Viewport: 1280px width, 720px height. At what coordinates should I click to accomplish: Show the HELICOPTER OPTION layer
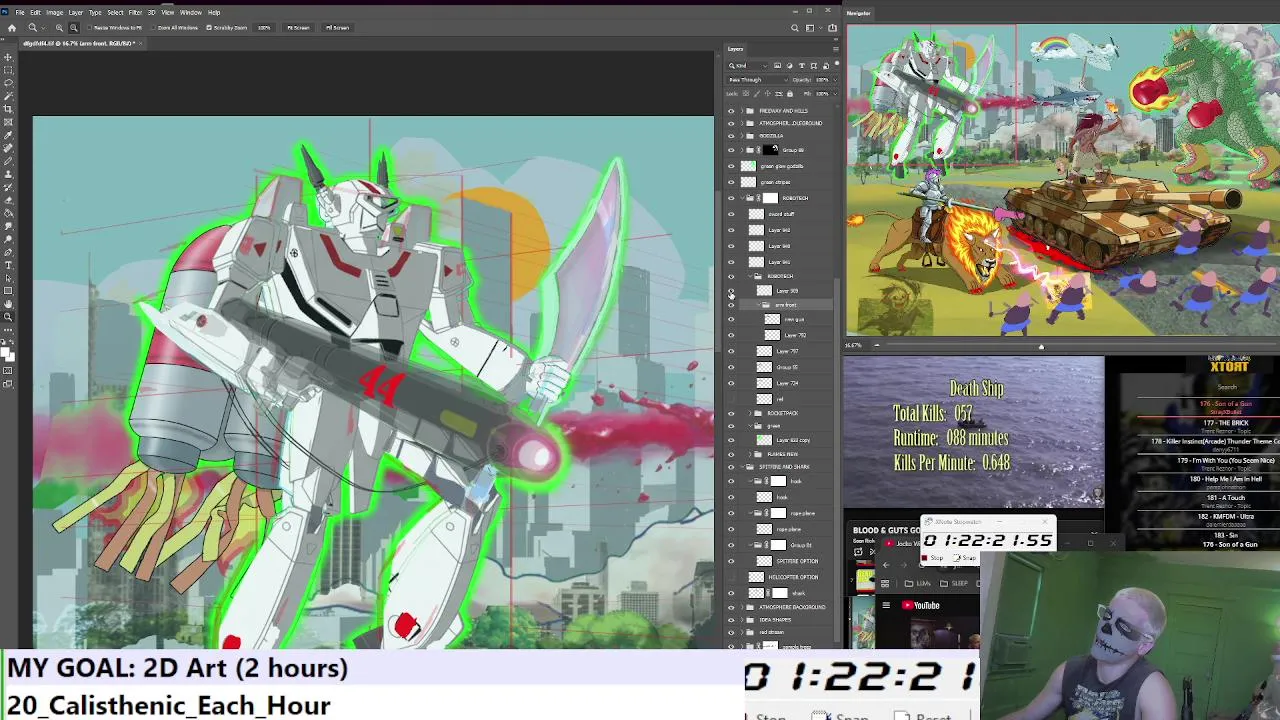[x=731, y=577]
